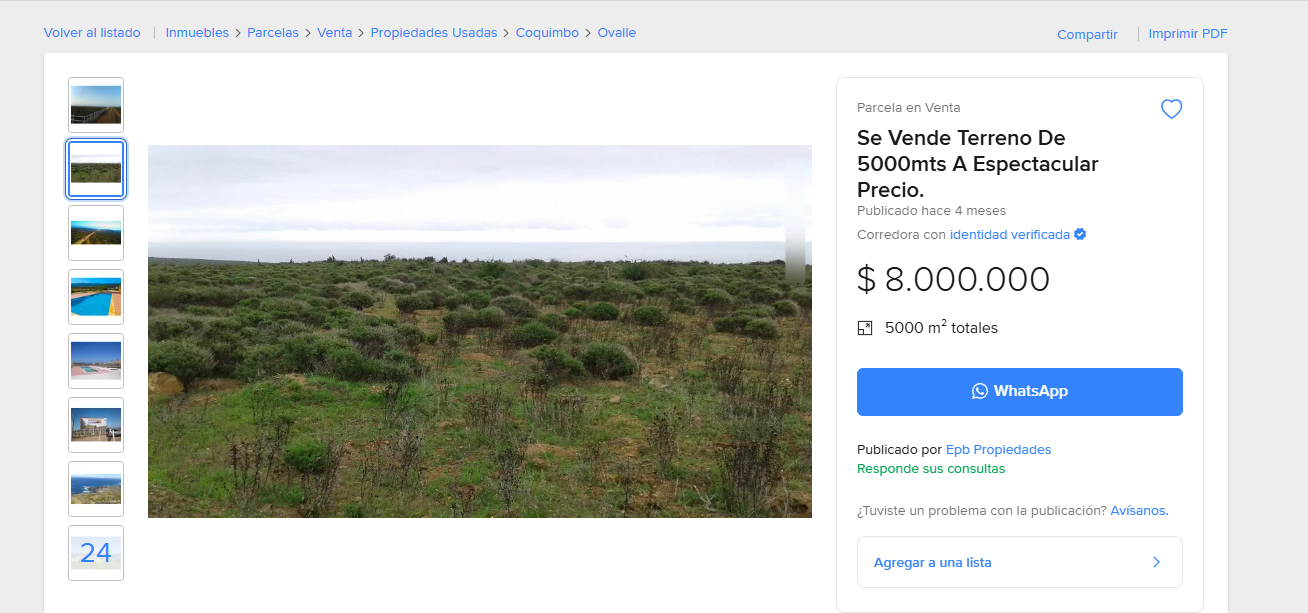View the fifth thumbnail with coastal pool
This screenshot has width=1308, height=613.
click(x=96, y=361)
